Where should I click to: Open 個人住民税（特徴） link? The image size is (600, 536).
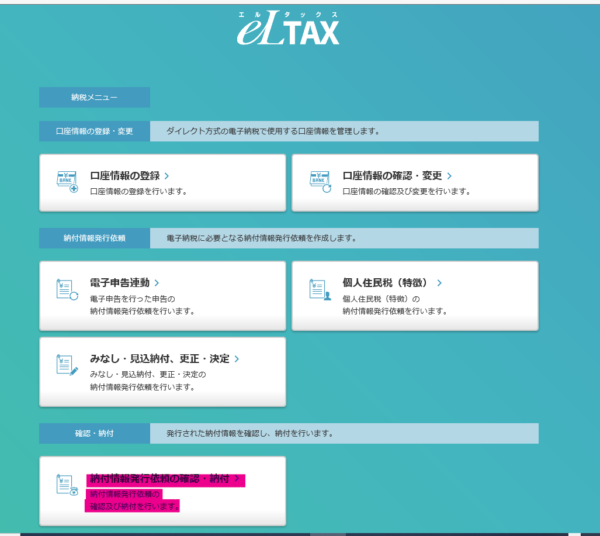[385, 283]
